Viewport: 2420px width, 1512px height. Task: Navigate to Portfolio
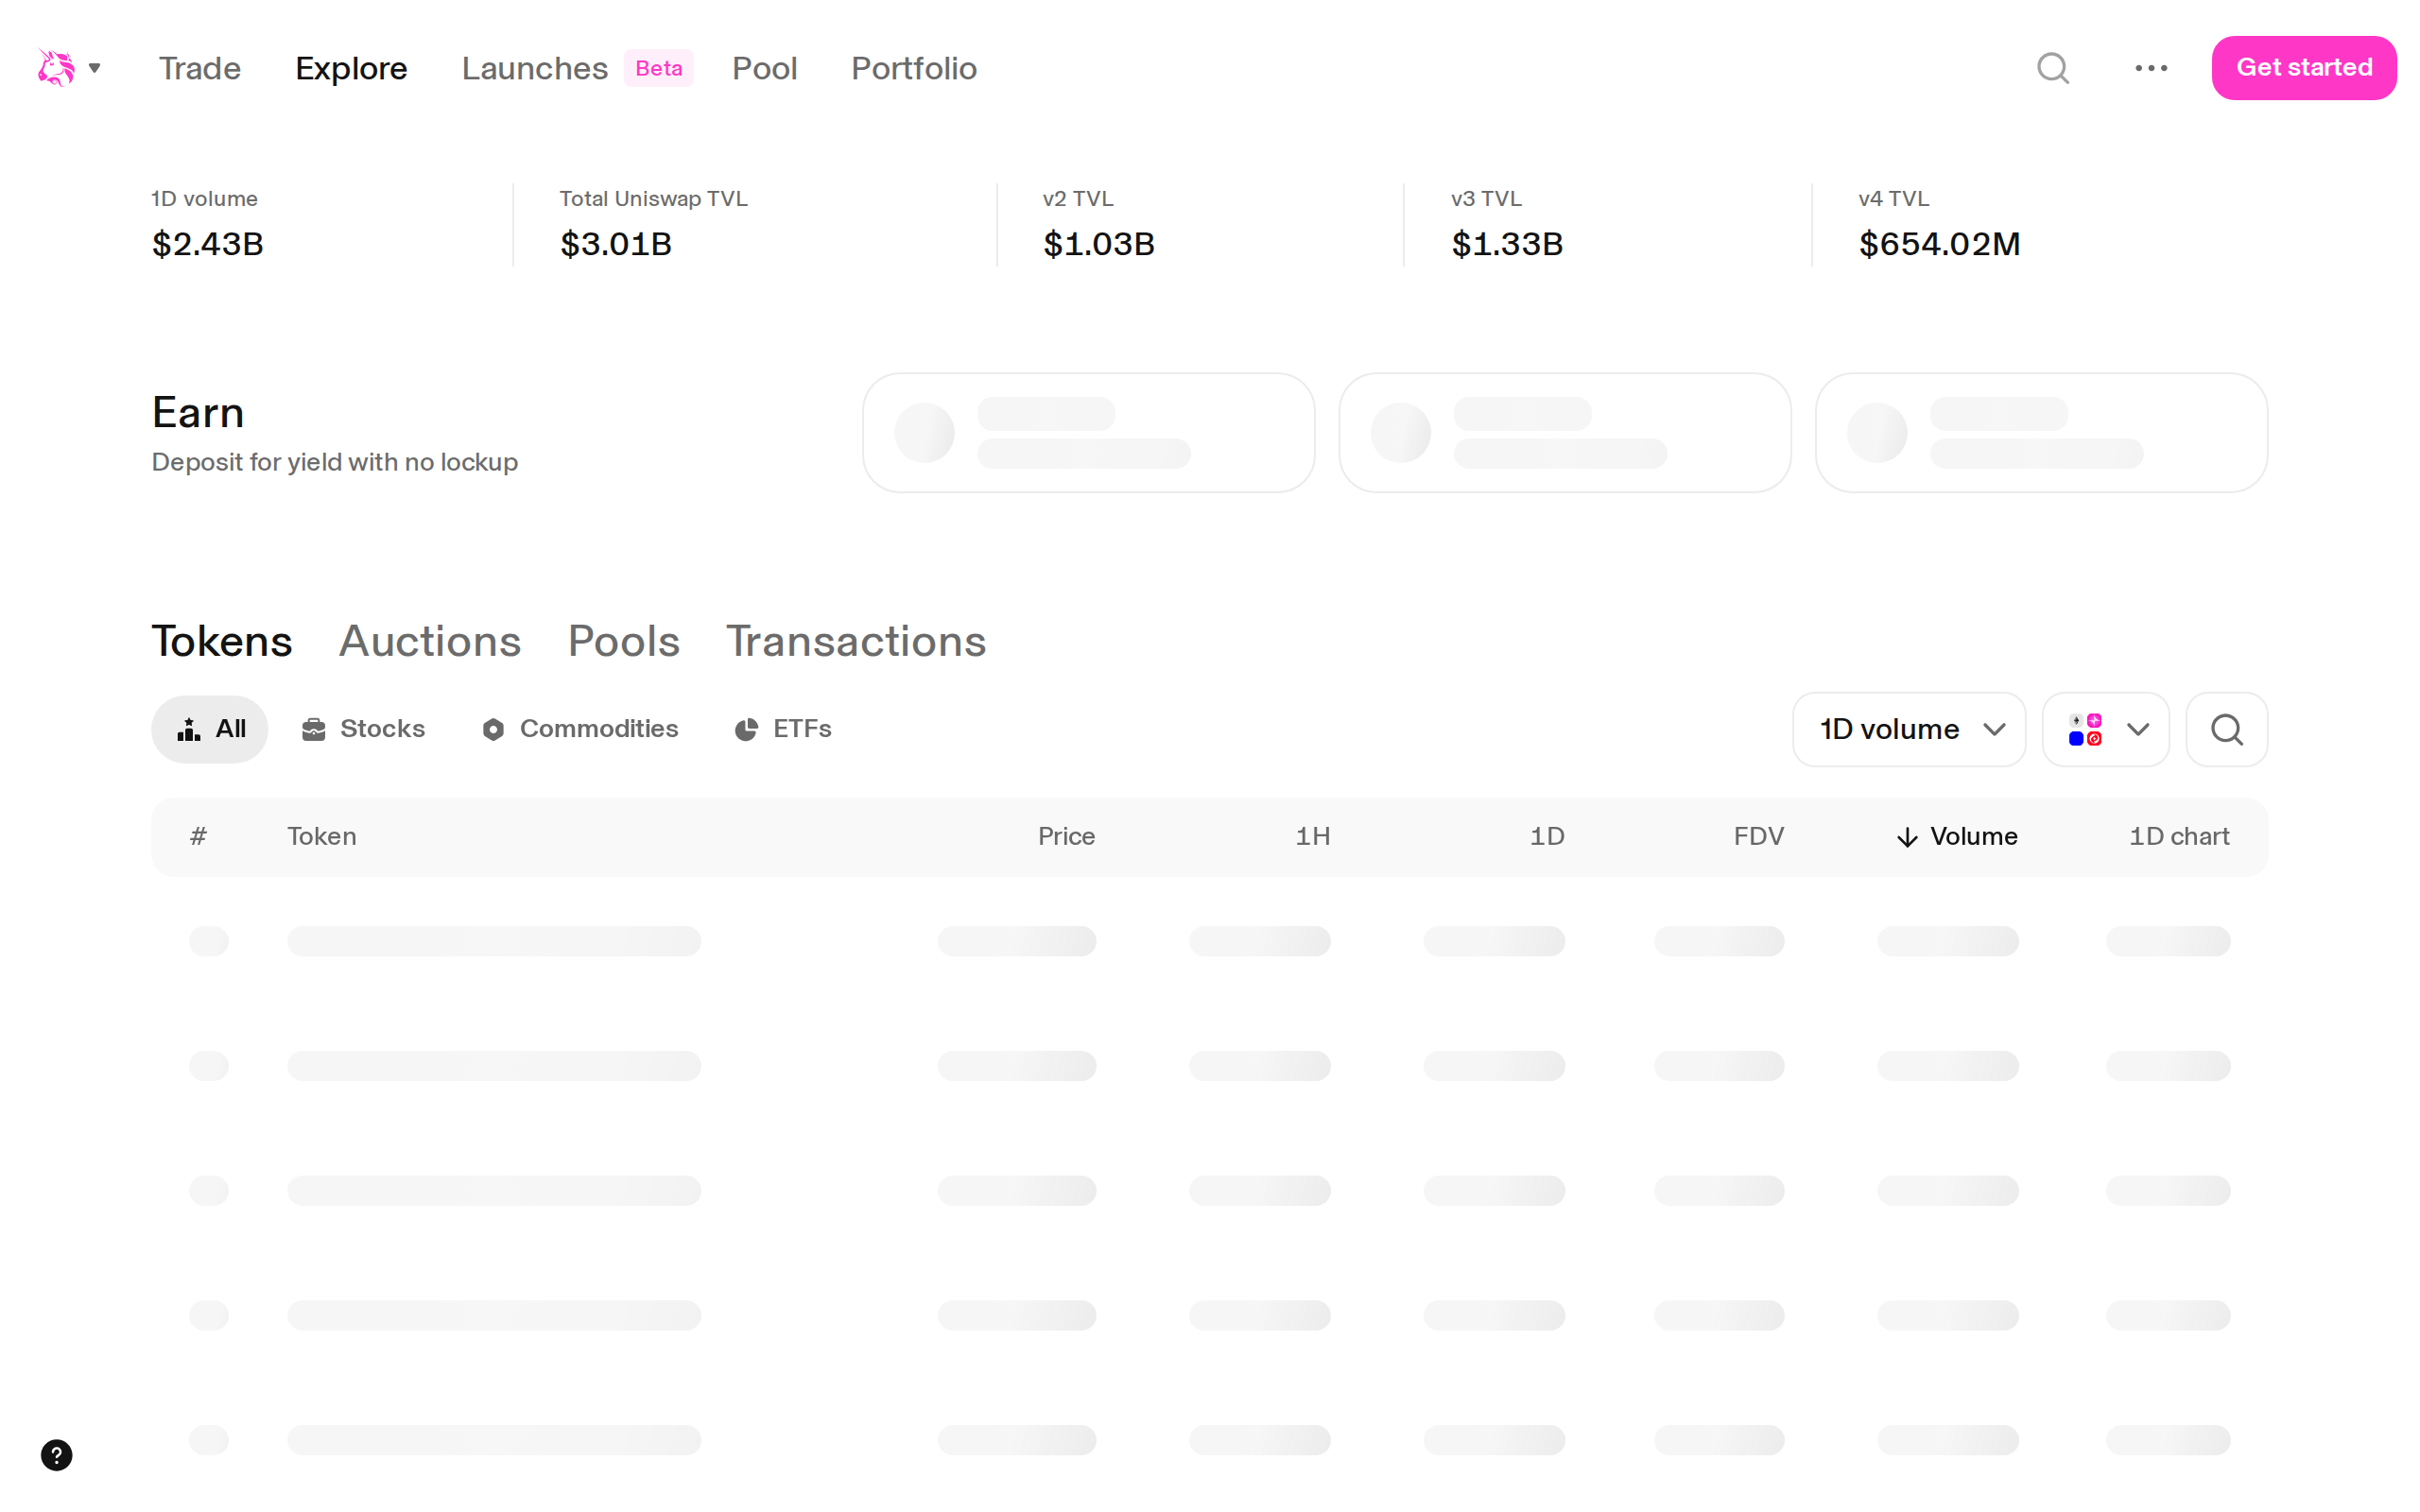pyautogui.click(x=914, y=68)
